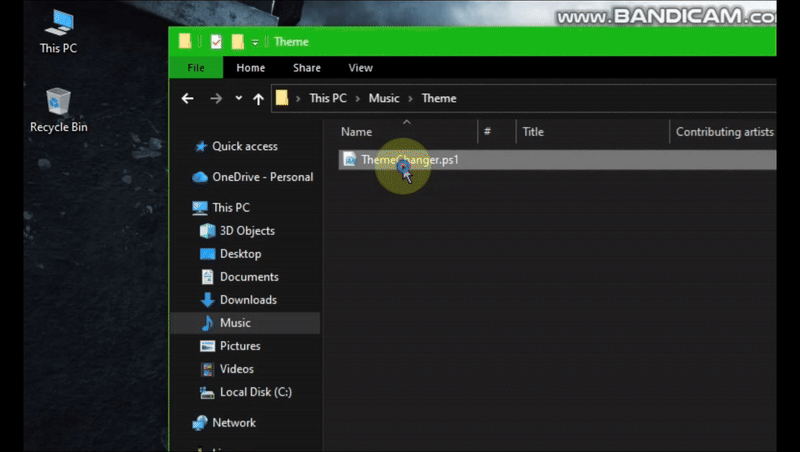Click the Forward navigation arrow

(216, 98)
